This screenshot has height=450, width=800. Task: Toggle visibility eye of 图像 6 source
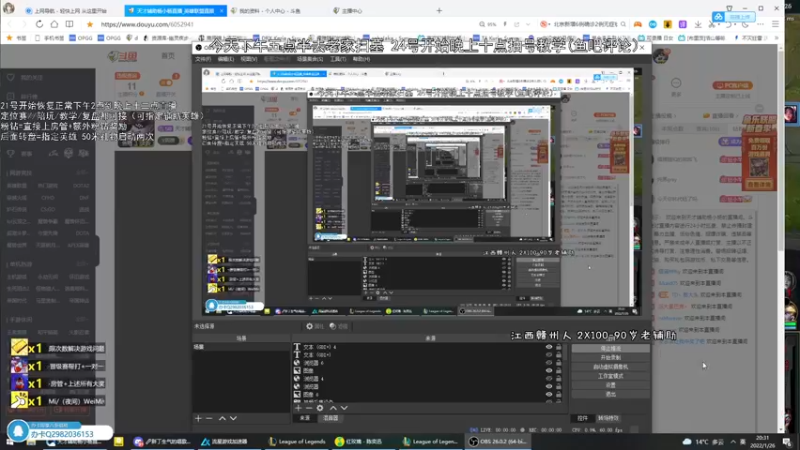click(549, 394)
